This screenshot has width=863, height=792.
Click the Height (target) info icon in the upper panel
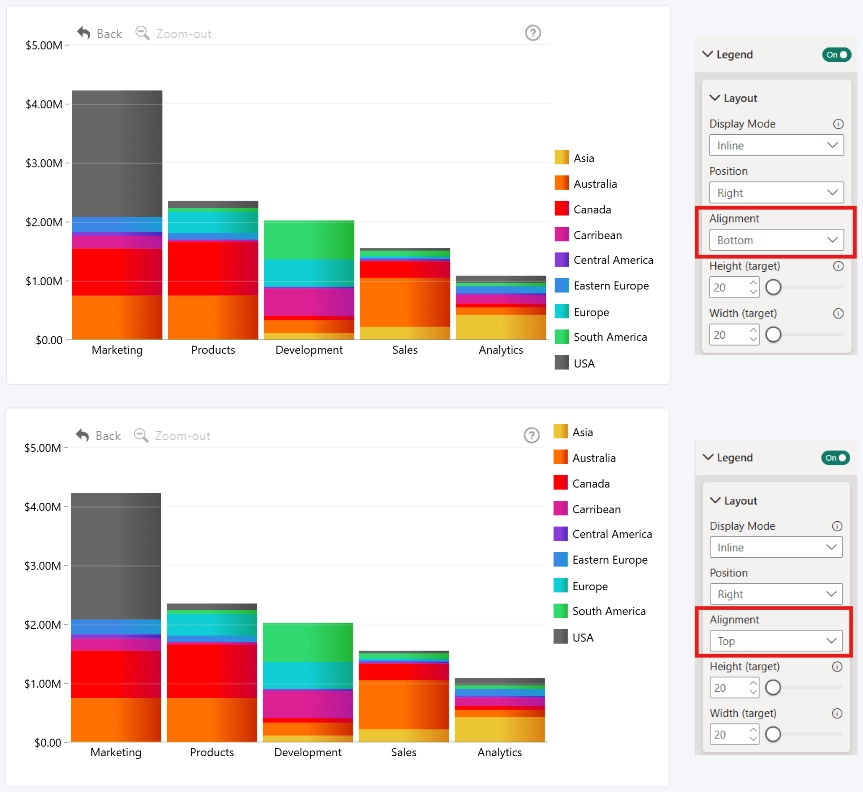(838, 266)
